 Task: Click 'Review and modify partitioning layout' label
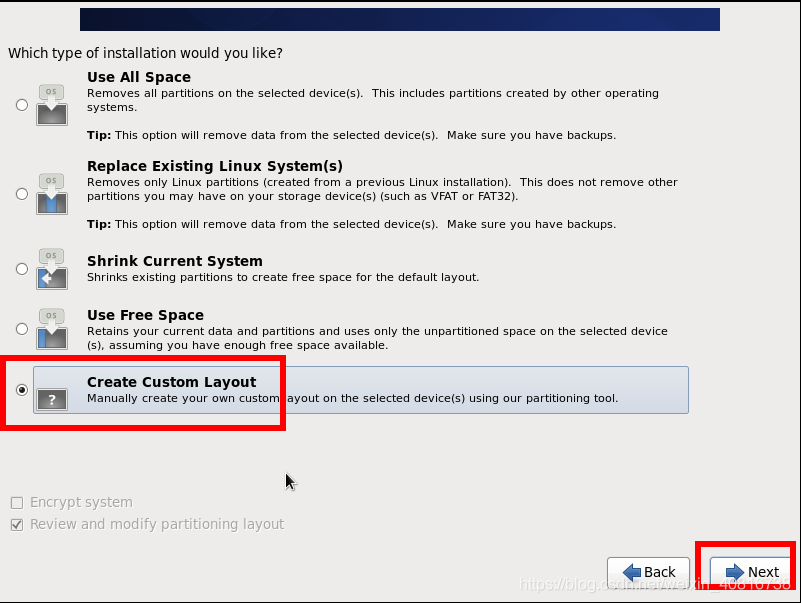tap(157, 524)
